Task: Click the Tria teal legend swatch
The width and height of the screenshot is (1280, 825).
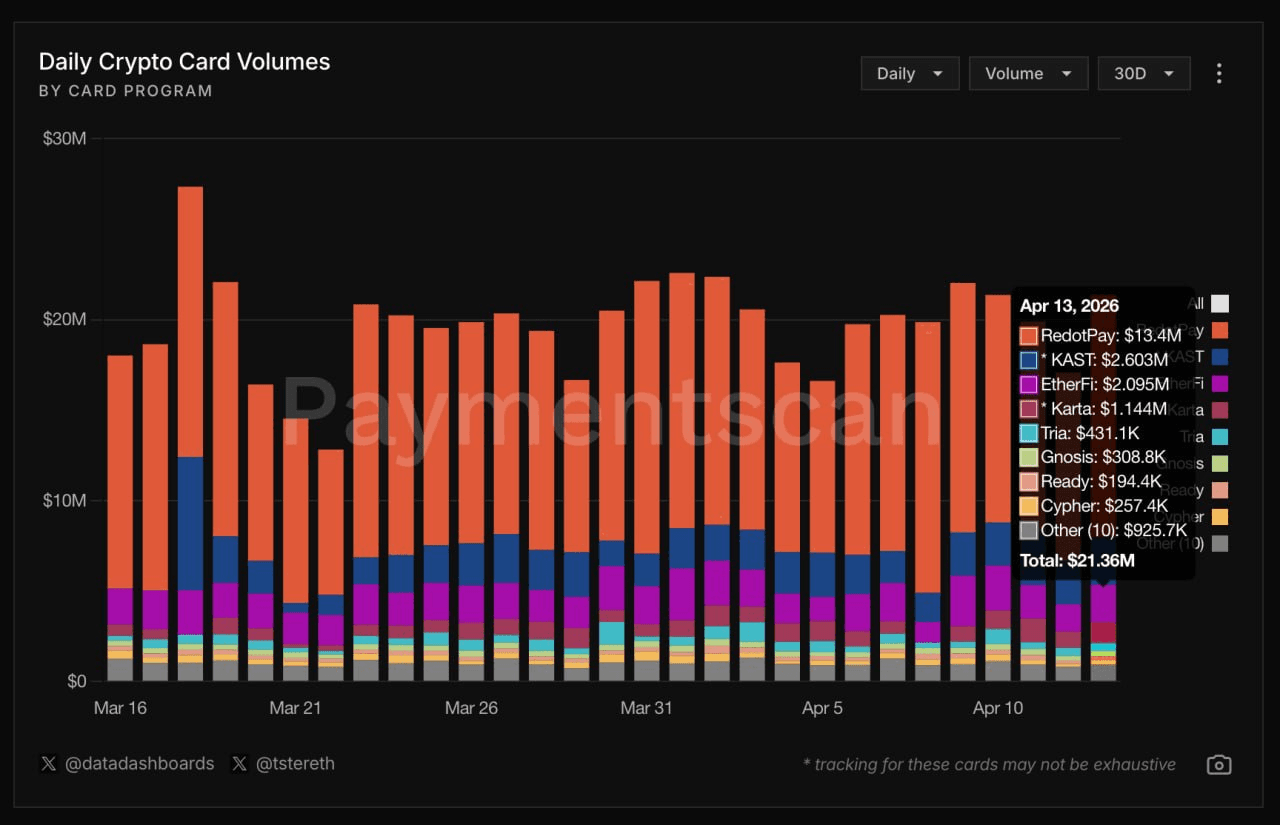Action: click(x=1219, y=437)
